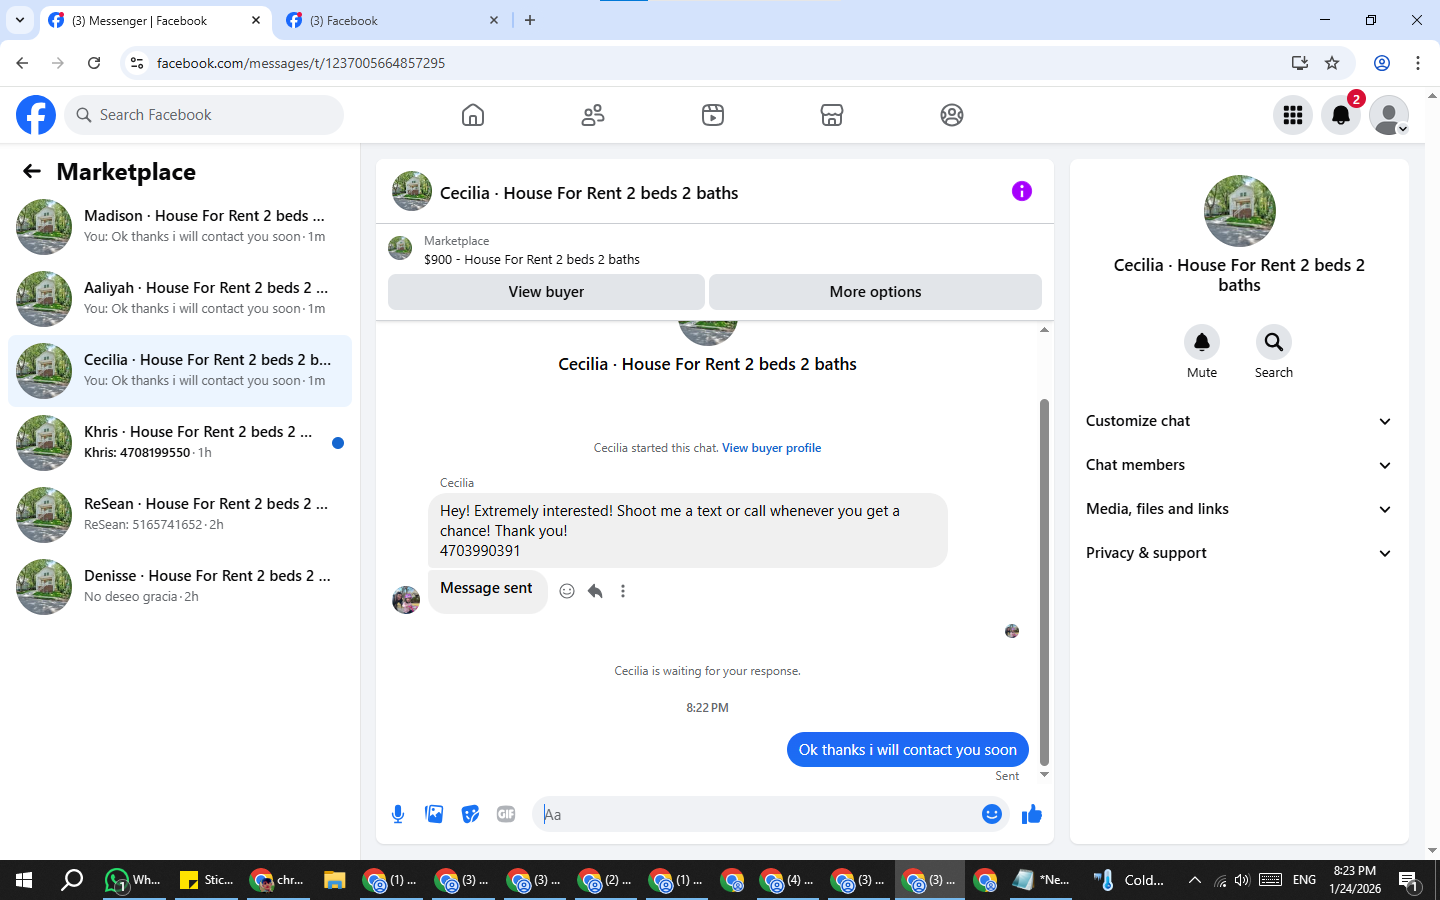Open Madison House For Rent conversation
Viewport: 1440px width, 900px height.
180,227
